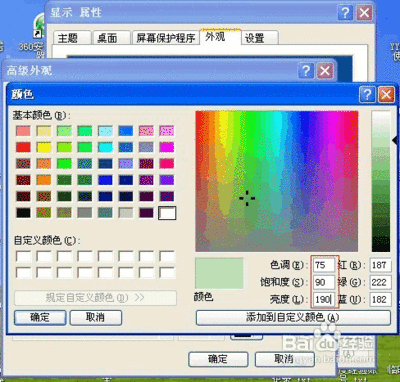
Task: Pick the white basic color swatch
Action: click(167, 213)
